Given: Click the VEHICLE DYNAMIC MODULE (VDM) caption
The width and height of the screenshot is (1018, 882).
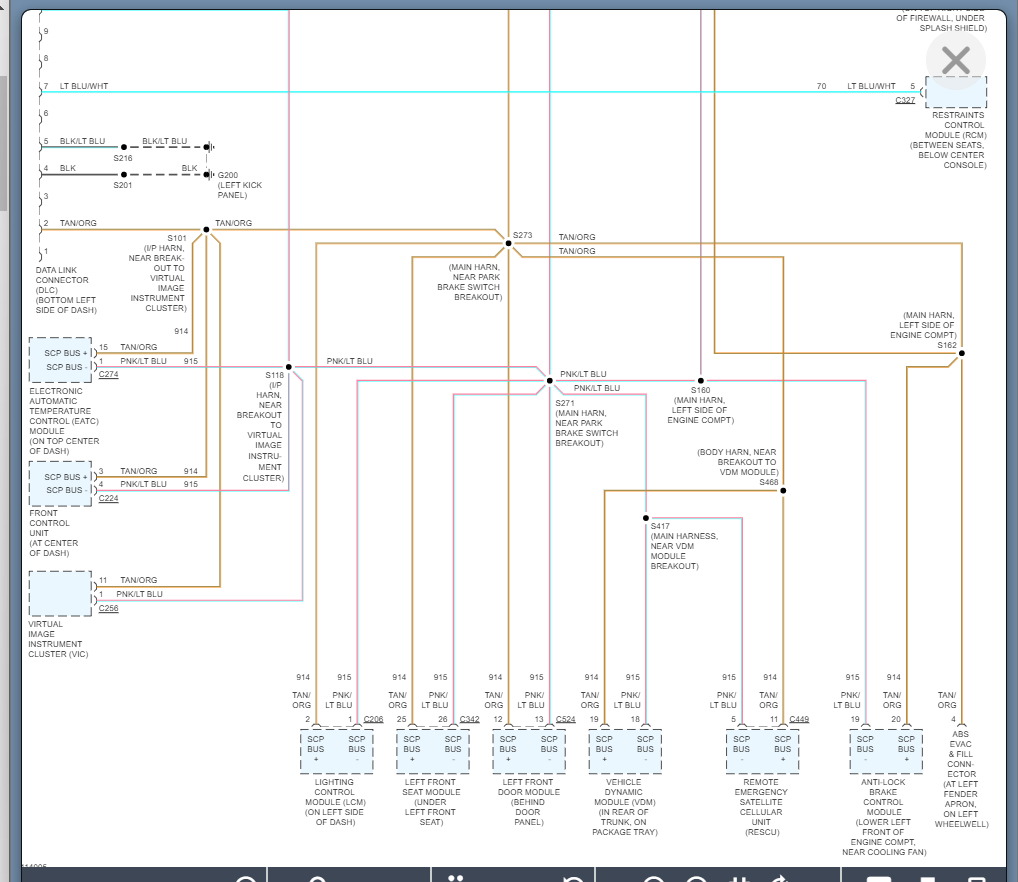Looking at the screenshot, I should (x=625, y=807).
